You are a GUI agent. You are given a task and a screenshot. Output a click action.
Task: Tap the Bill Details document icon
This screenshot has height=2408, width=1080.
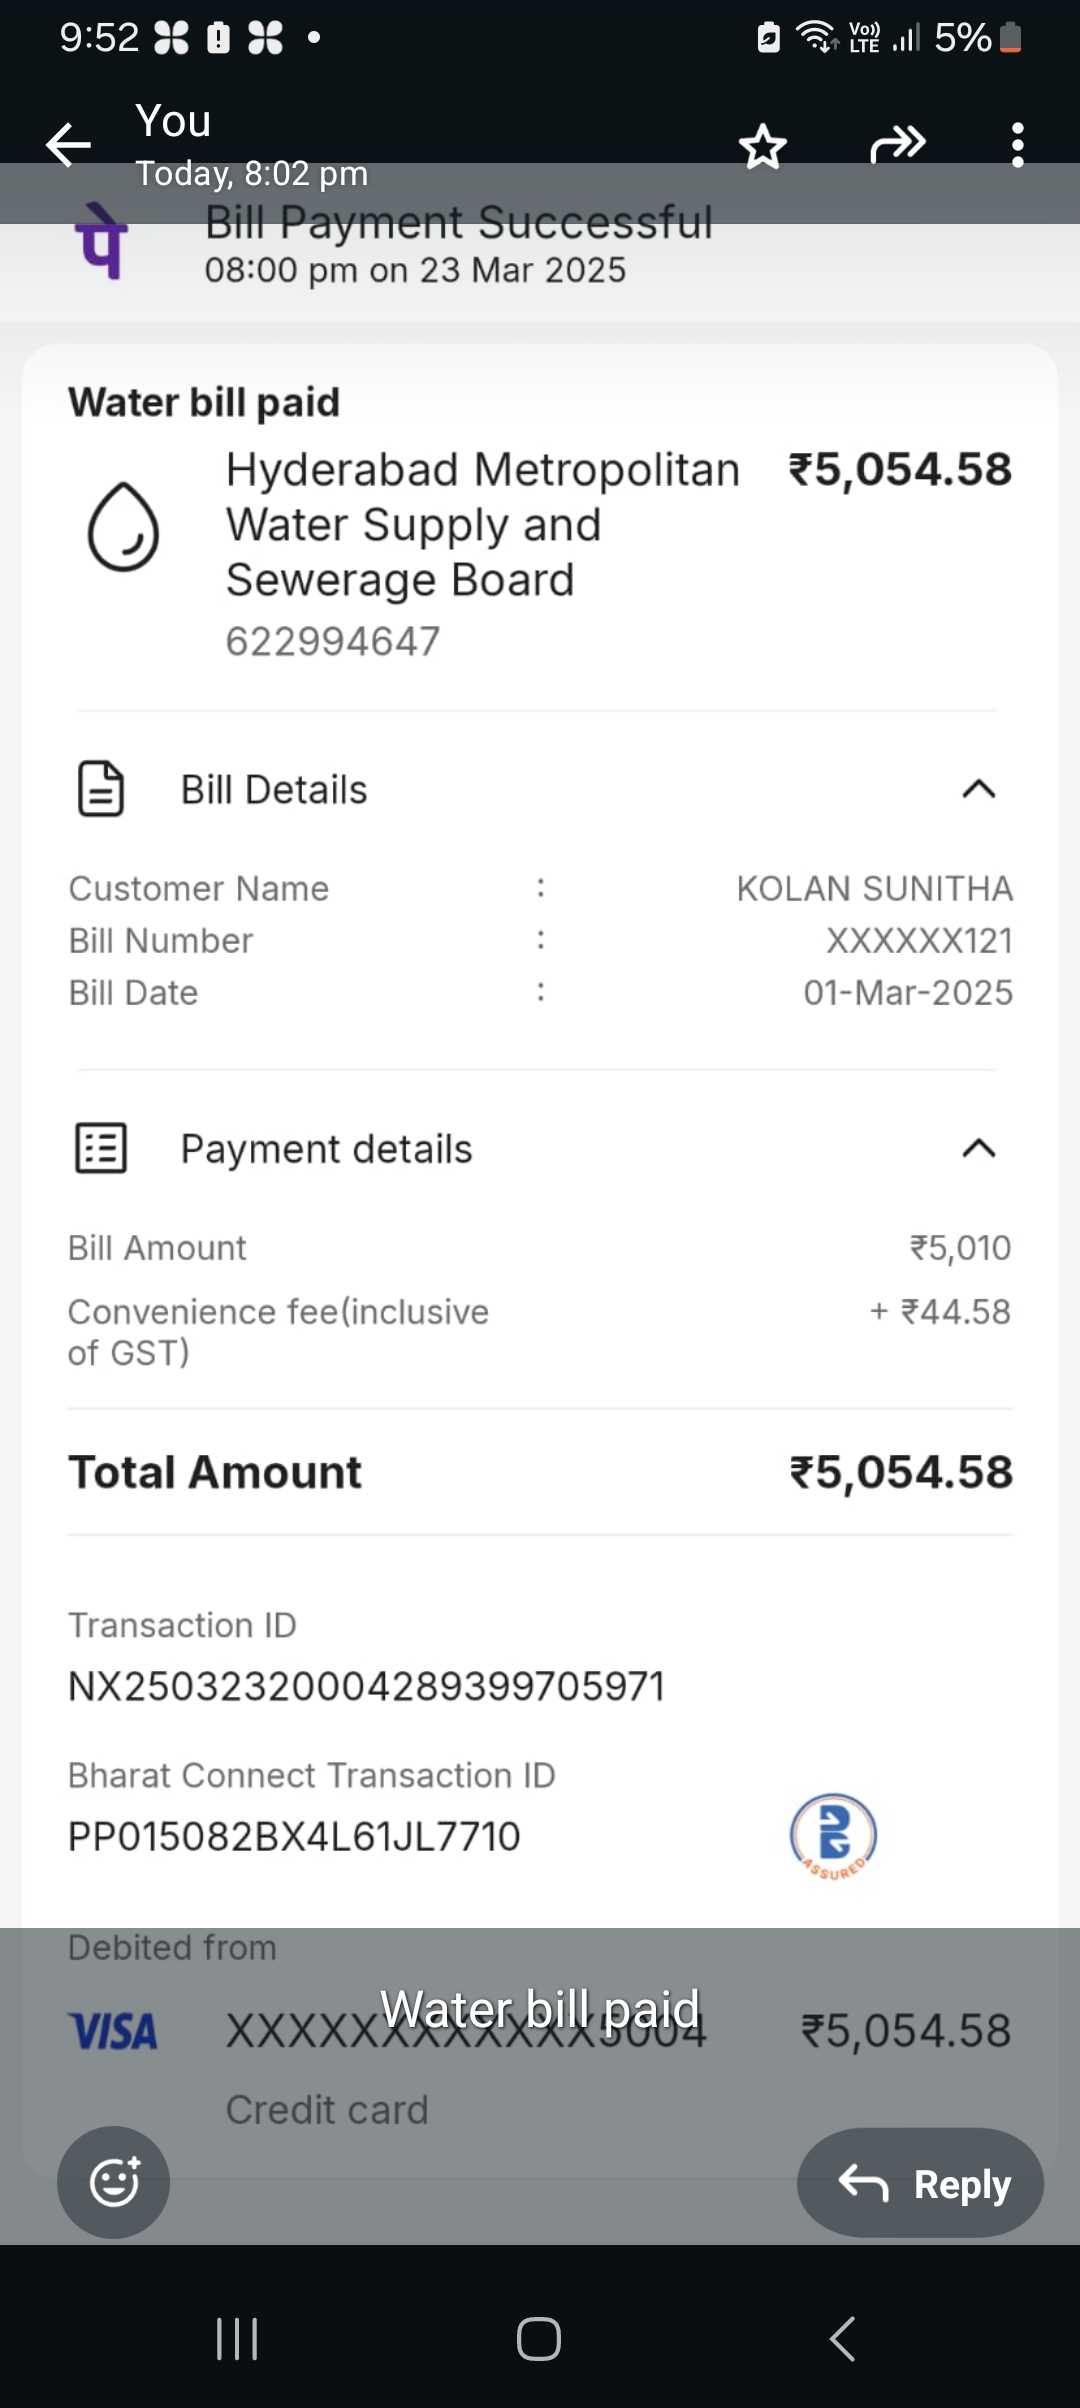[101, 789]
